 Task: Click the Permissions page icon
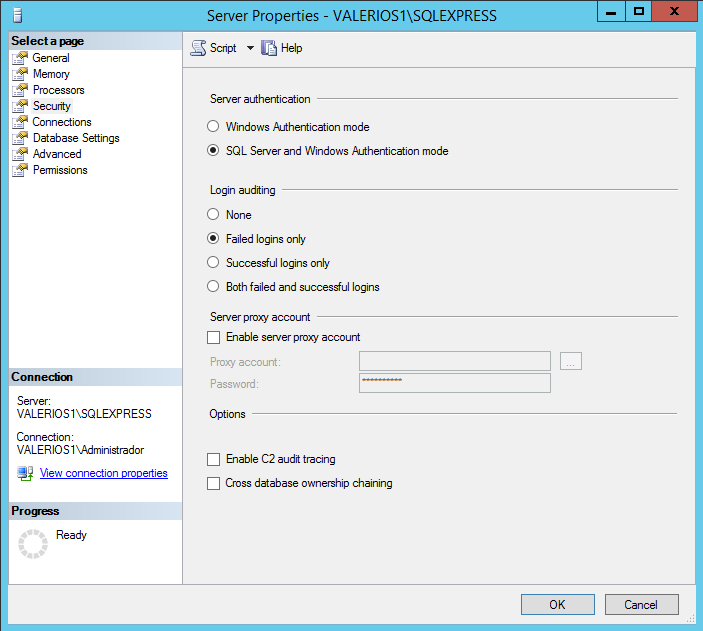(x=20, y=170)
